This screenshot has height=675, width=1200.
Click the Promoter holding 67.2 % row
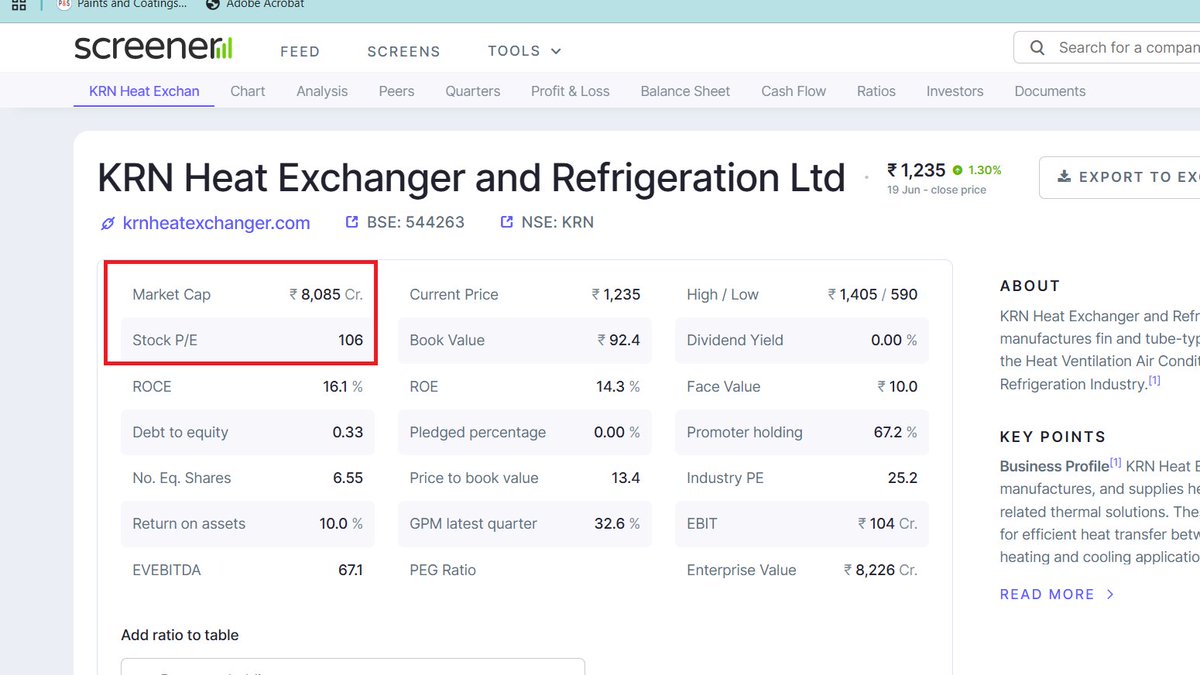802,432
